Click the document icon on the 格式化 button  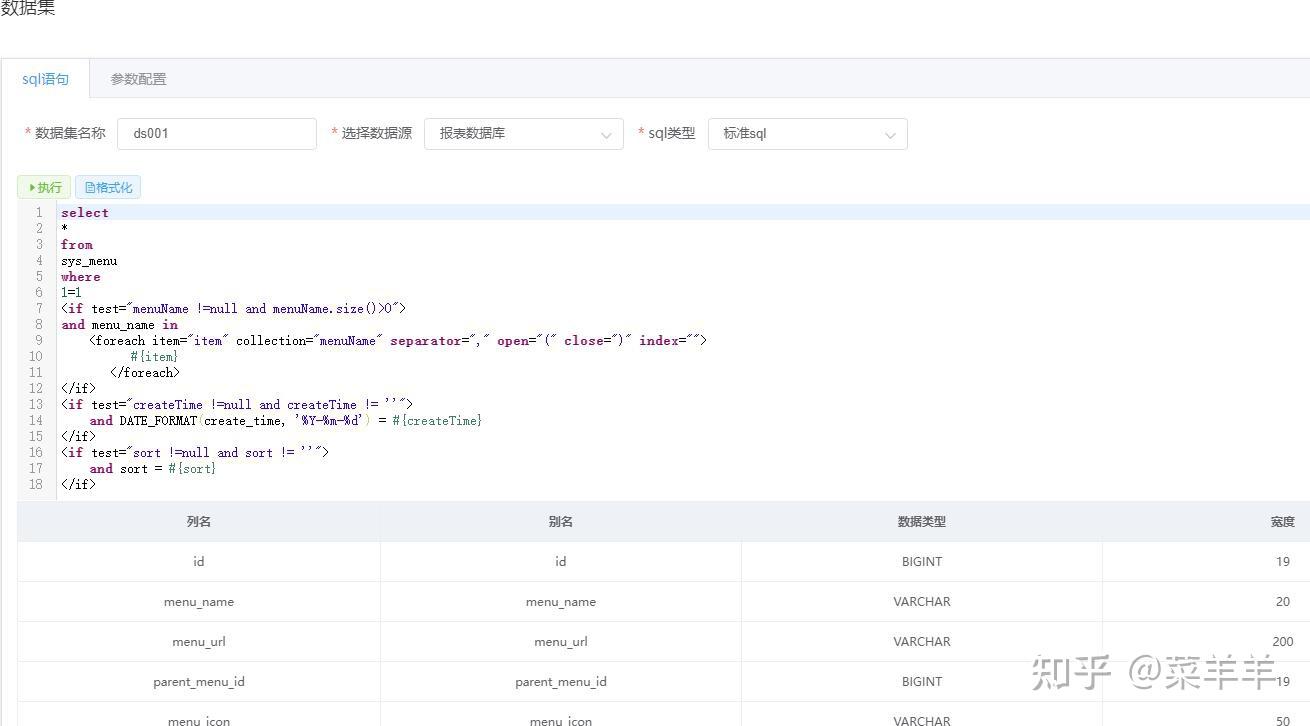click(92, 187)
